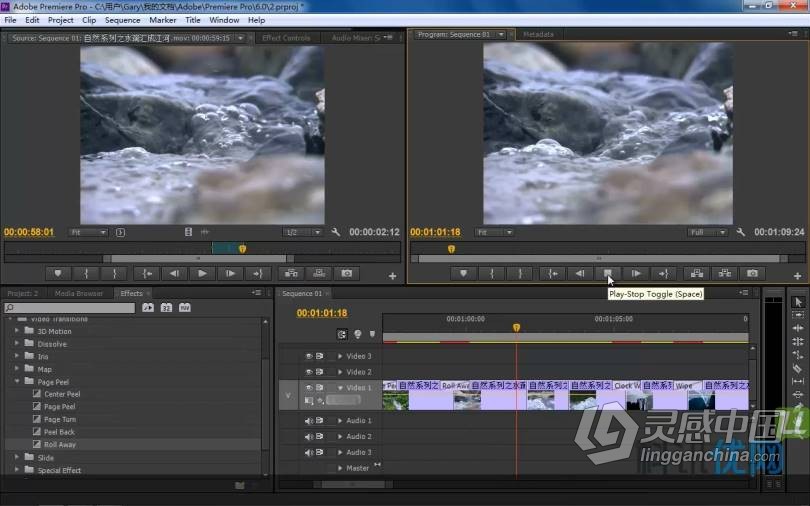The width and height of the screenshot is (810, 506).
Task: Select the Roll Away transition
Action: point(59,445)
